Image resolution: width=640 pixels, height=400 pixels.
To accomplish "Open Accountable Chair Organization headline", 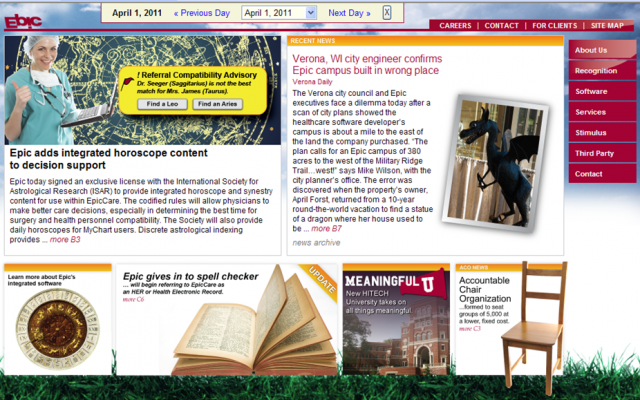I will pyautogui.click(x=485, y=289).
